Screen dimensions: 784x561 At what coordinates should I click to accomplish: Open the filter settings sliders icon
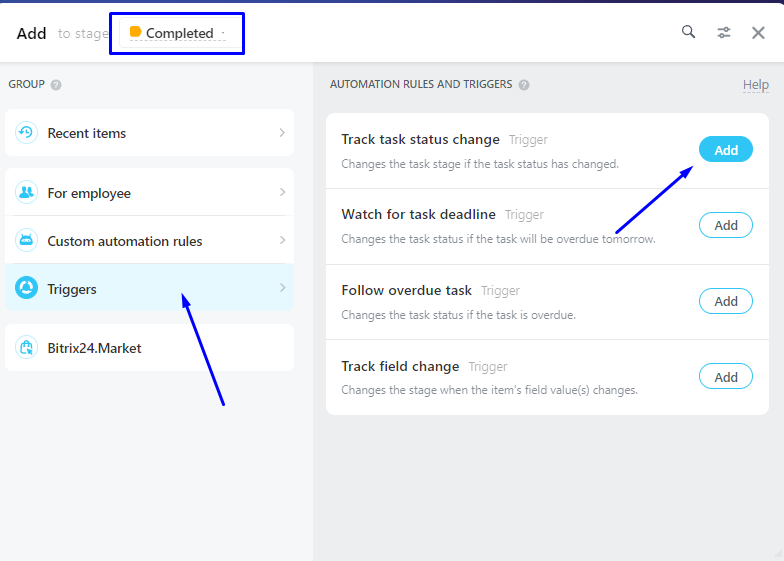point(723,33)
